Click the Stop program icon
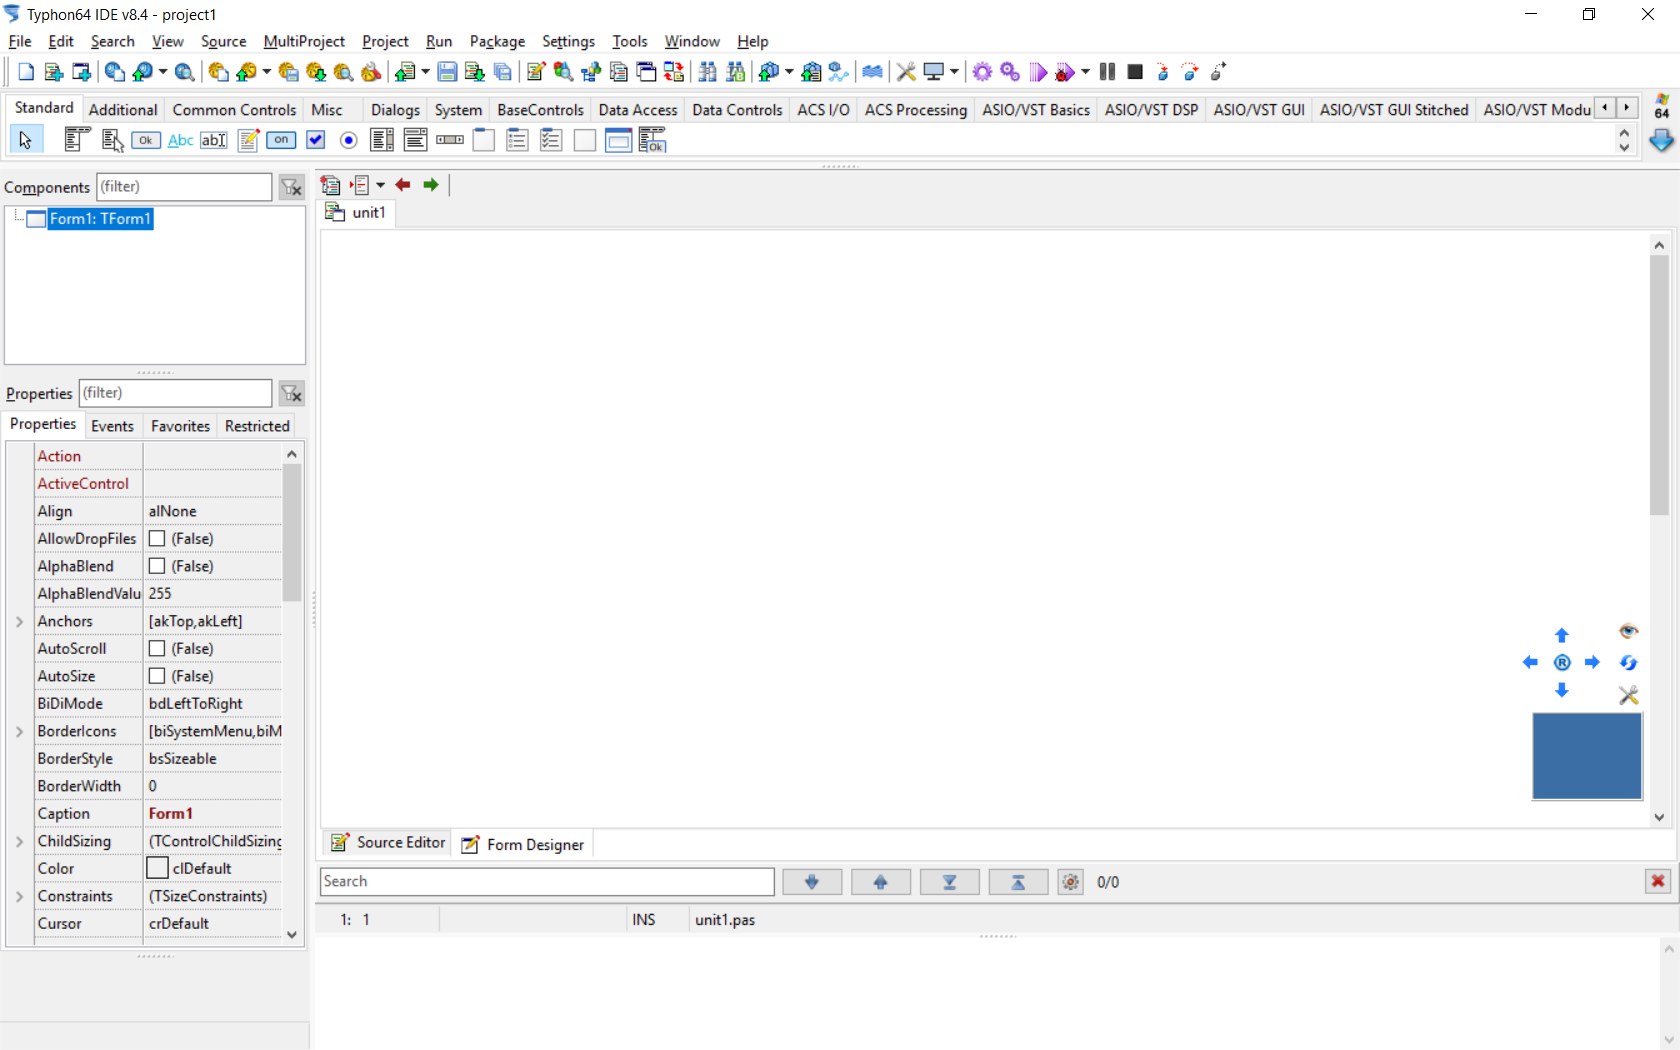The image size is (1680, 1050). pos(1135,72)
